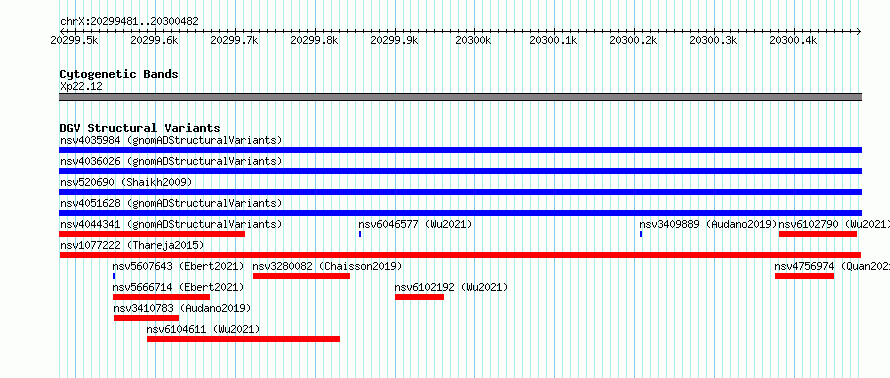Select the blue bar under nsv4035984
This screenshot has height=378, width=890.
460,150
